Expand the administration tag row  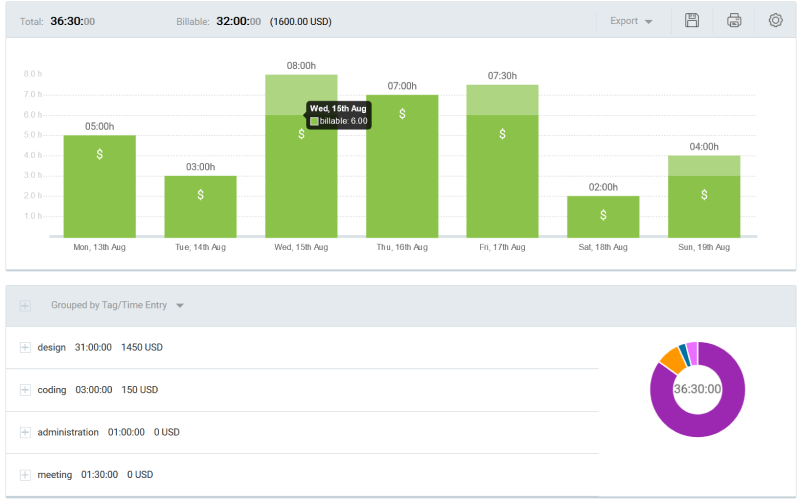tap(25, 432)
